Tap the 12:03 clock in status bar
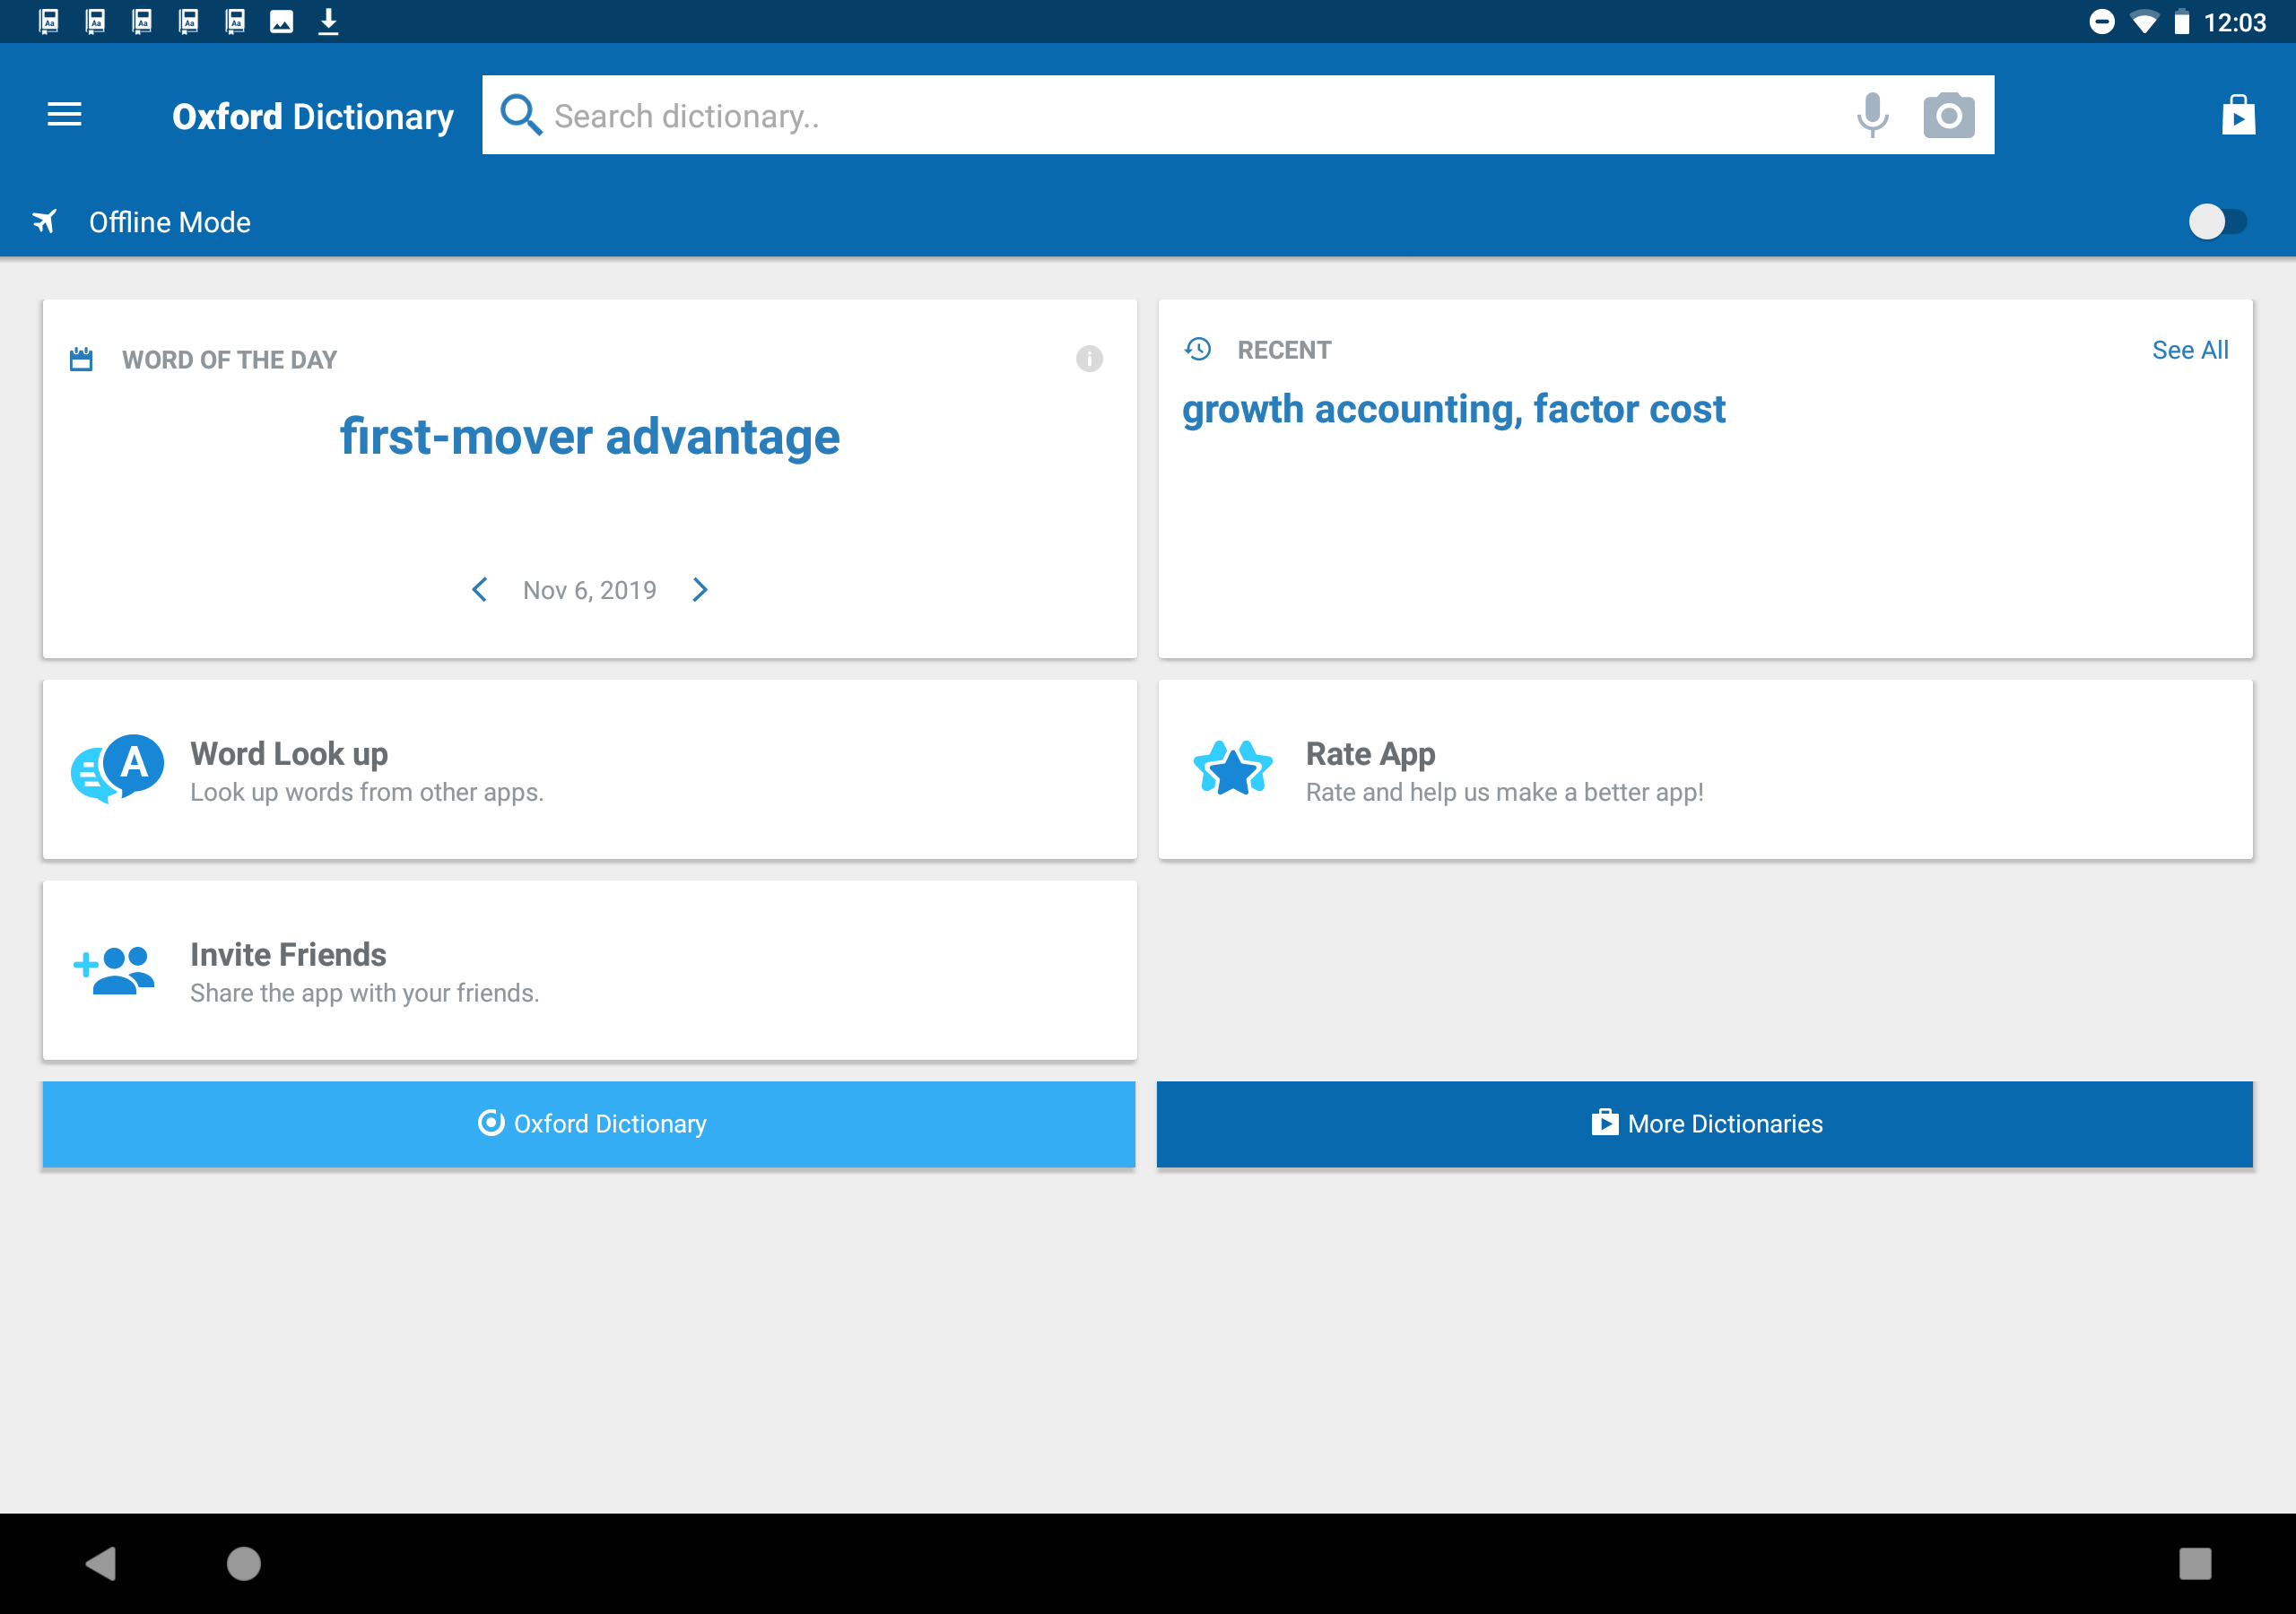Image resolution: width=2296 pixels, height=1614 pixels. click(x=2234, y=22)
